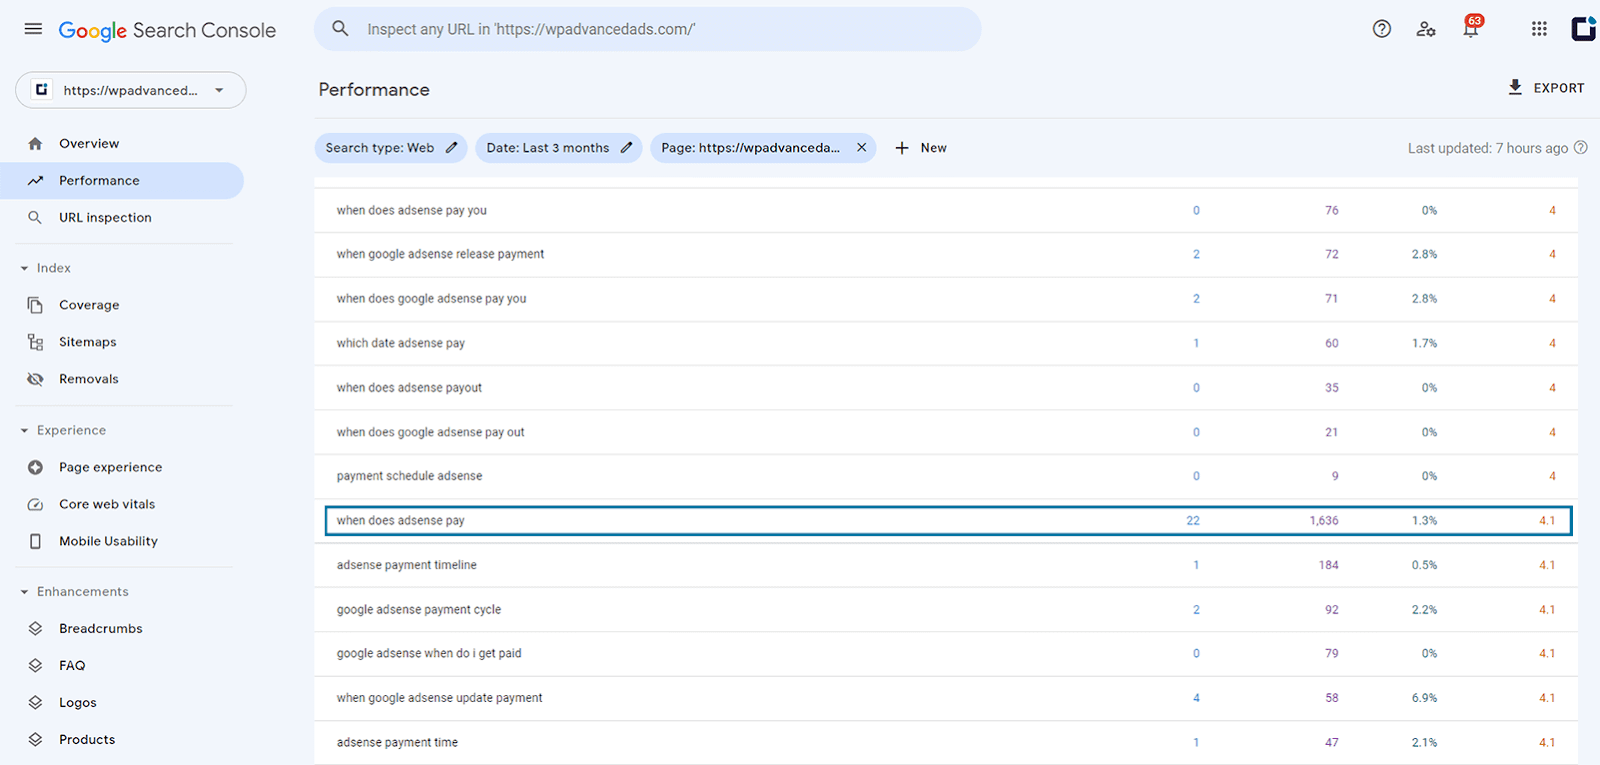Click the Last updated info icon
Viewport: 1600px width, 765px height.
point(1581,148)
